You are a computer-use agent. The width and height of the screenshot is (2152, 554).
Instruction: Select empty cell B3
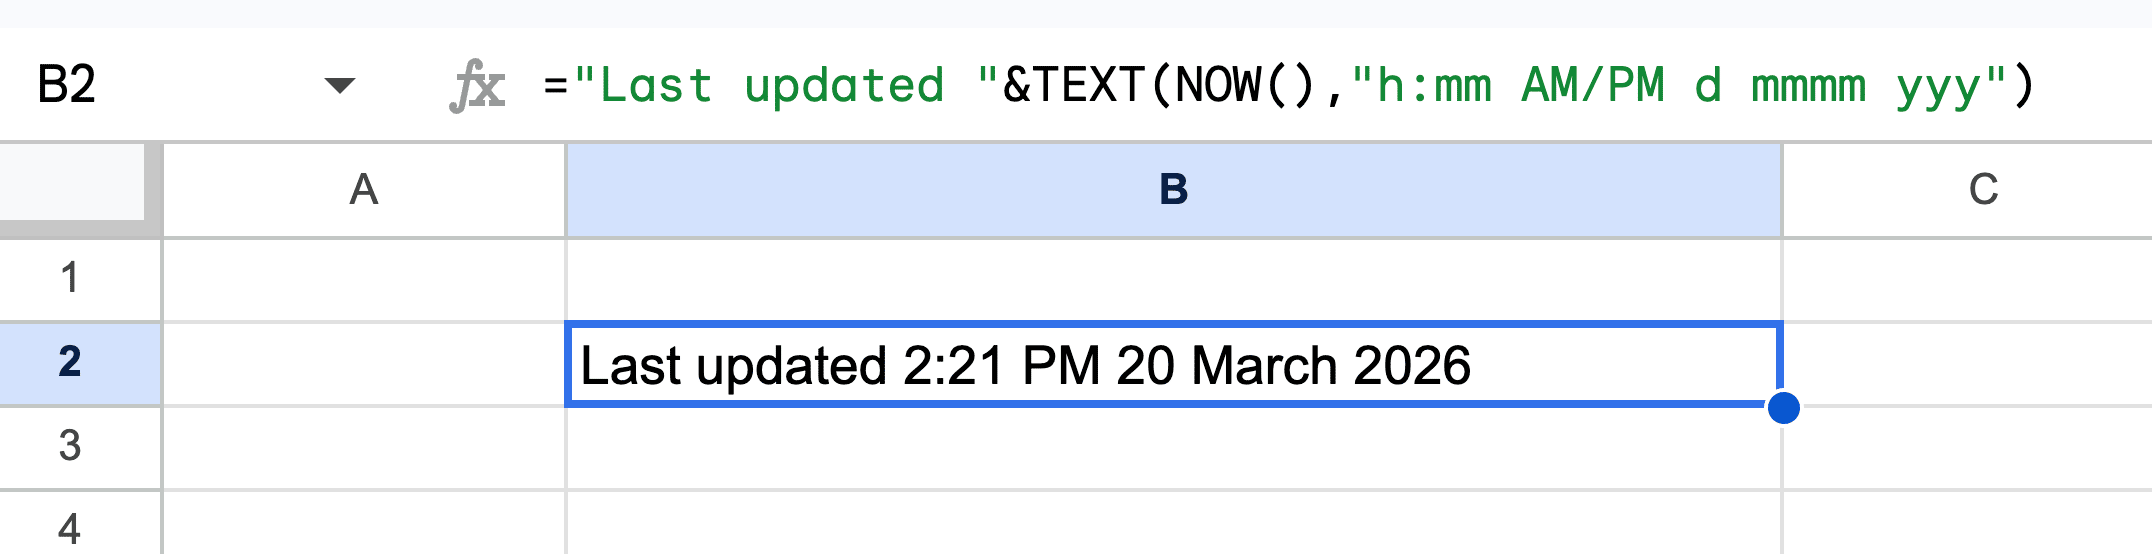click(1173, 447)
